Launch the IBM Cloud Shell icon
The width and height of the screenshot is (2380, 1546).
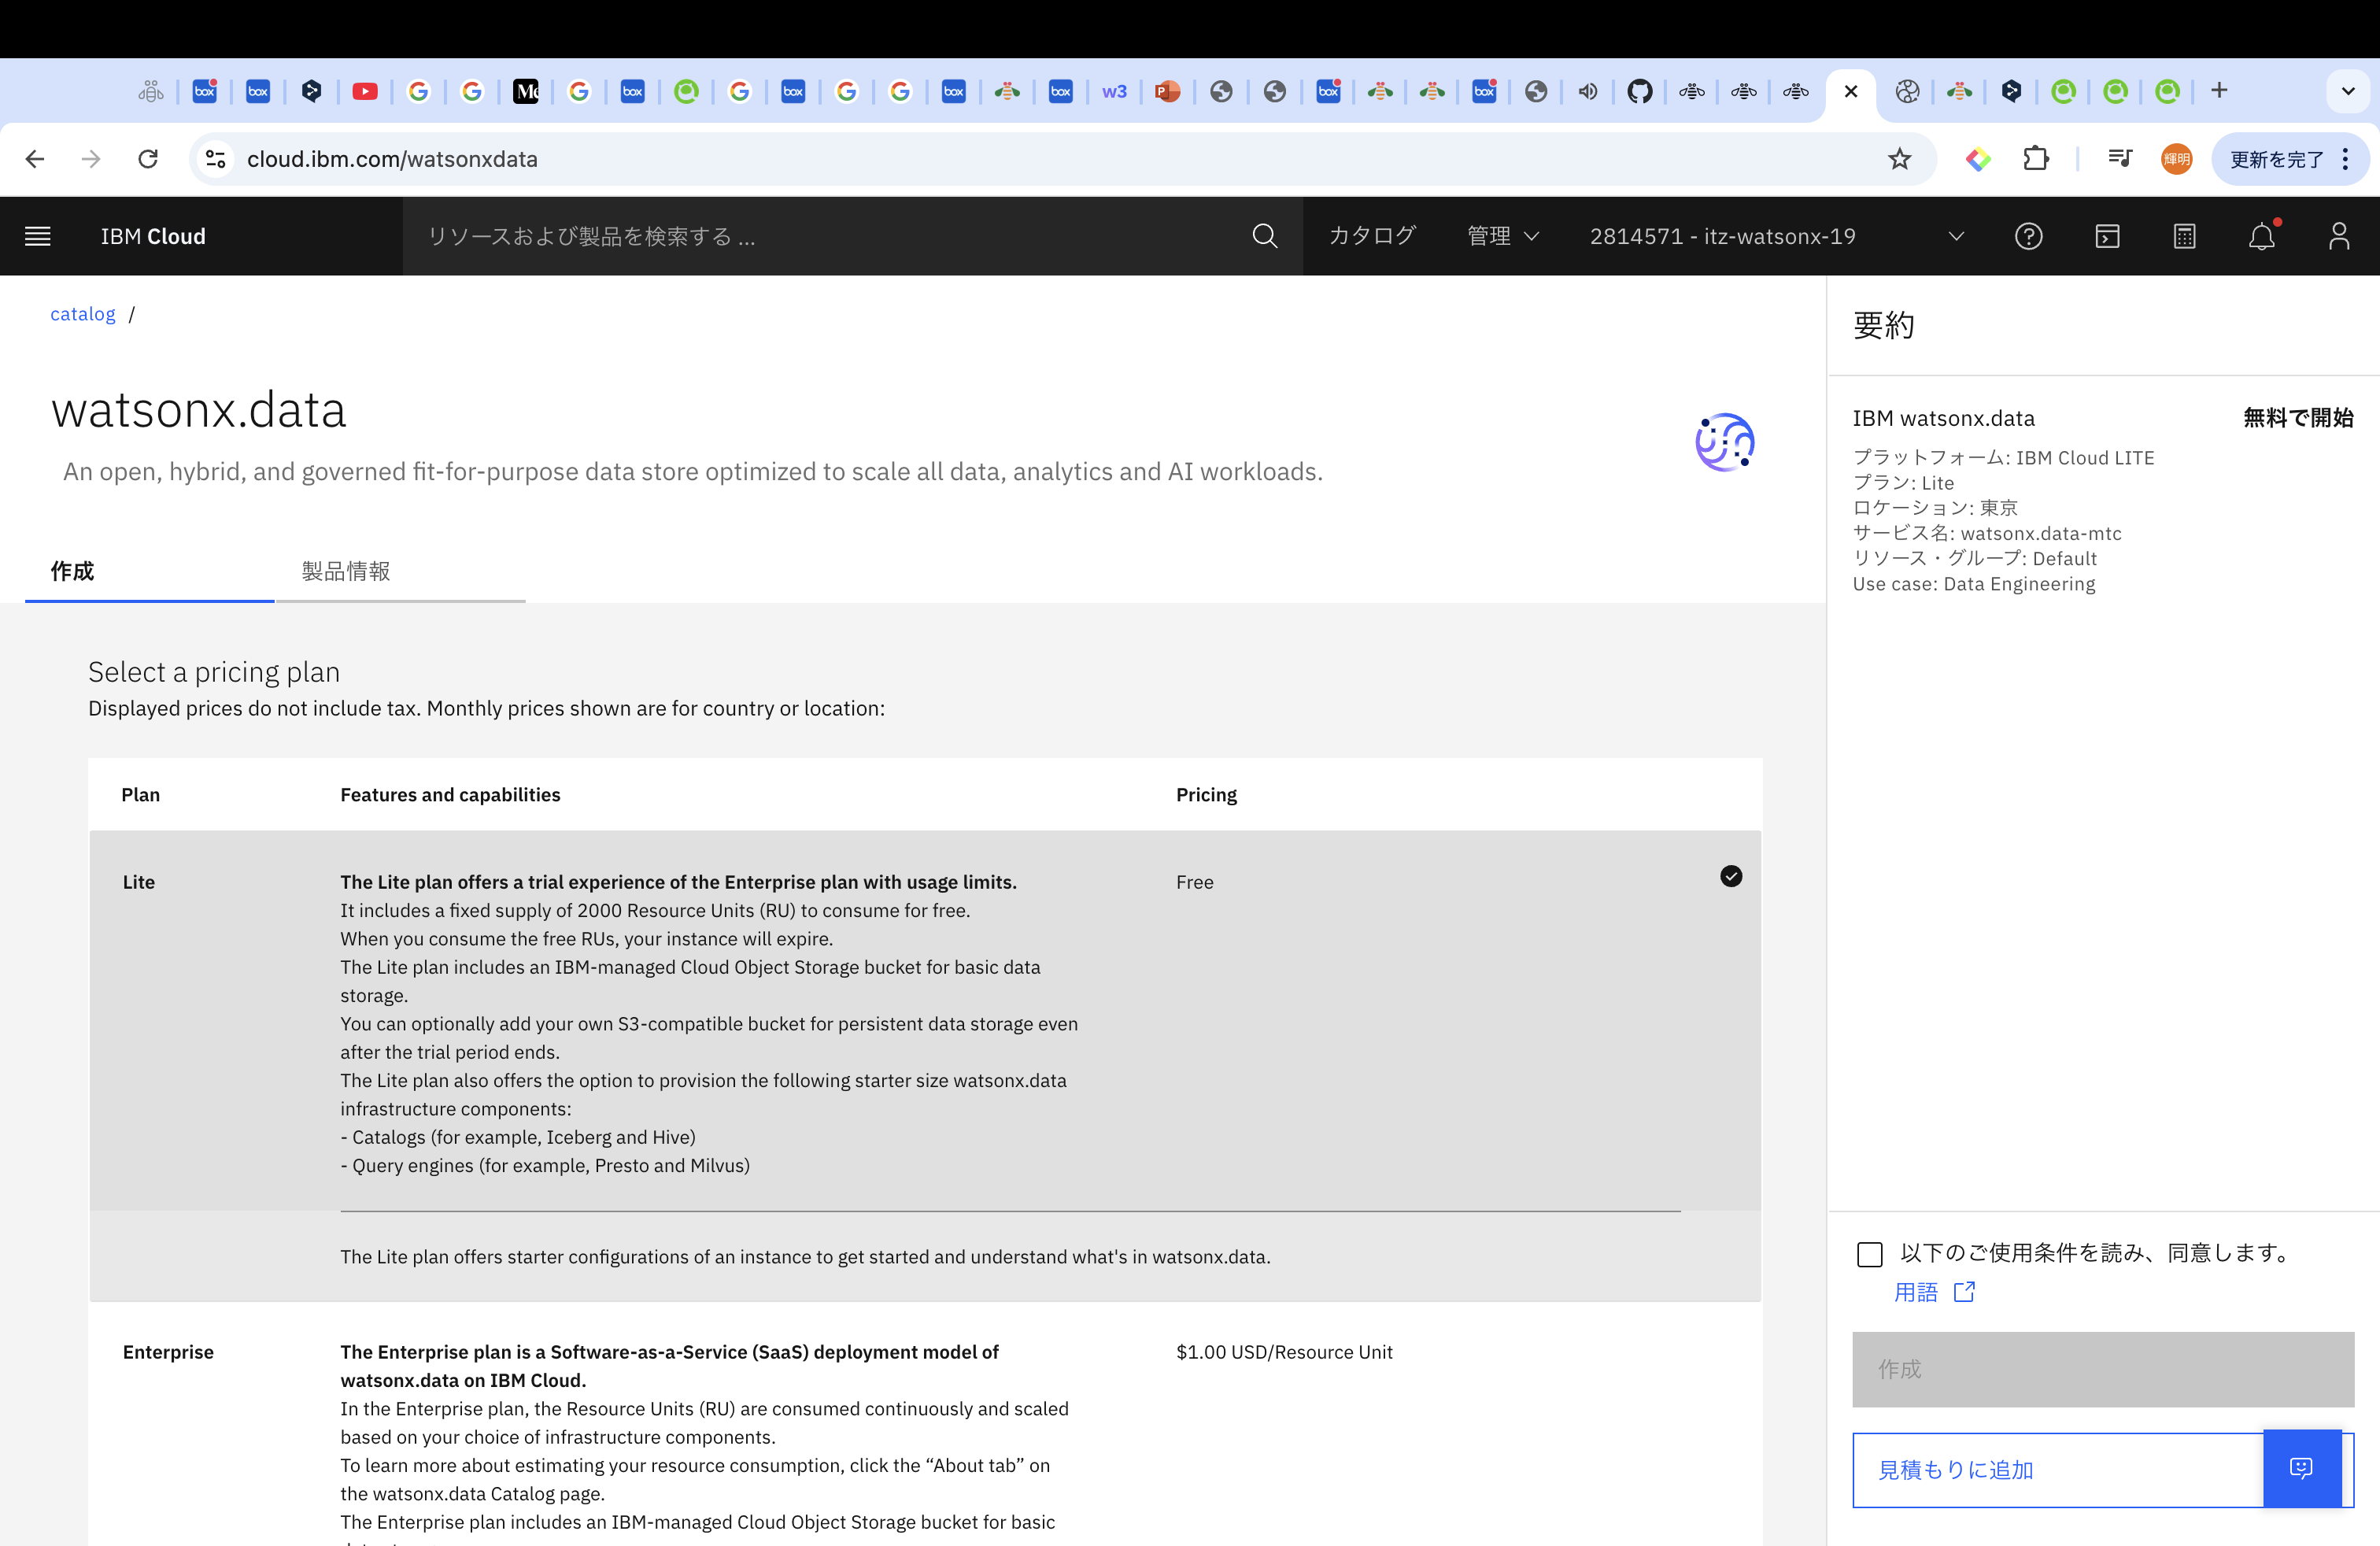click(2106, 236)
